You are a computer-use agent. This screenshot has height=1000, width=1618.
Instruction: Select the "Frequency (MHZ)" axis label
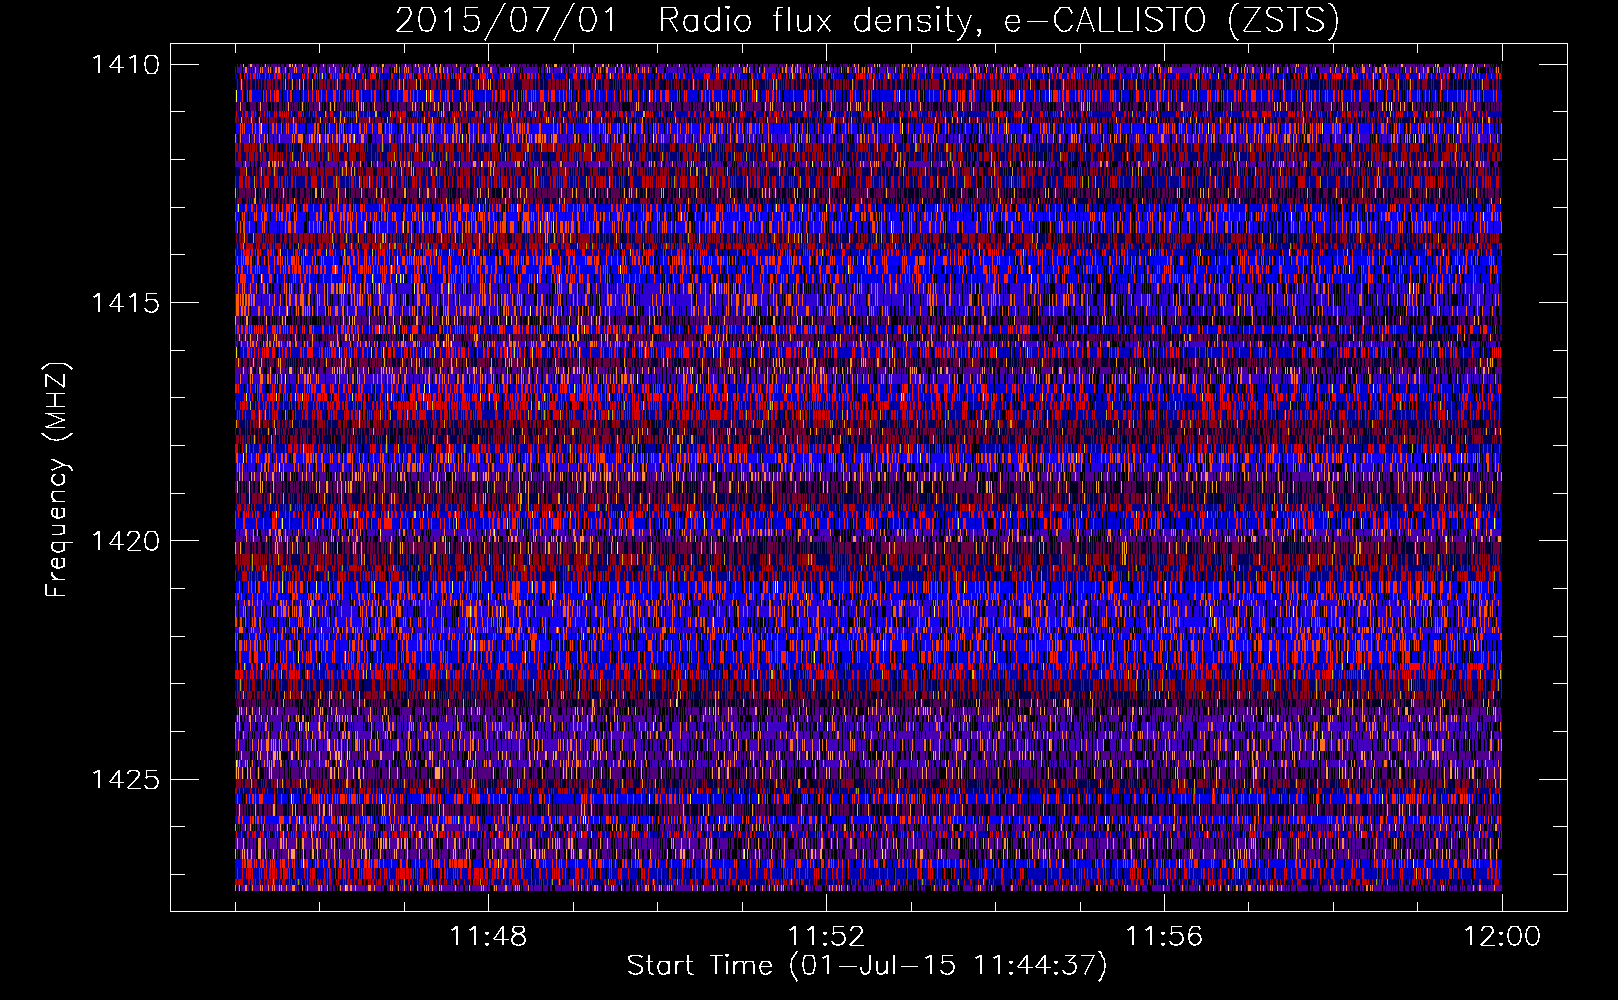click(57, 481)
